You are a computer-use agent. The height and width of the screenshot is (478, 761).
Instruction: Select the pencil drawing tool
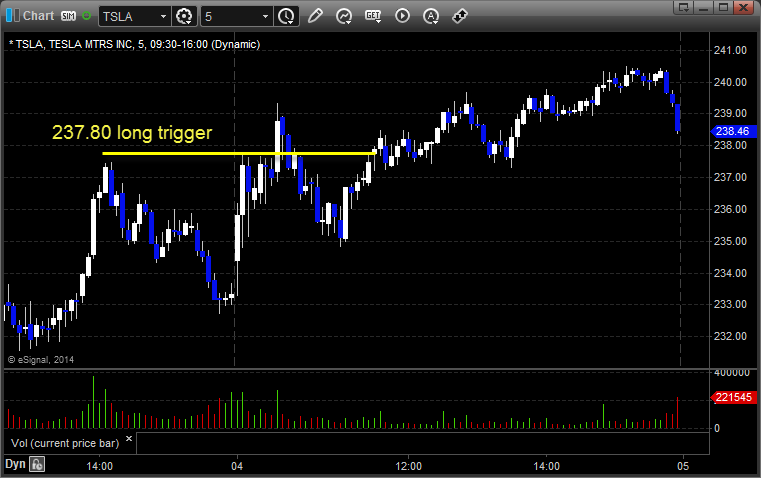pos(315,16)
